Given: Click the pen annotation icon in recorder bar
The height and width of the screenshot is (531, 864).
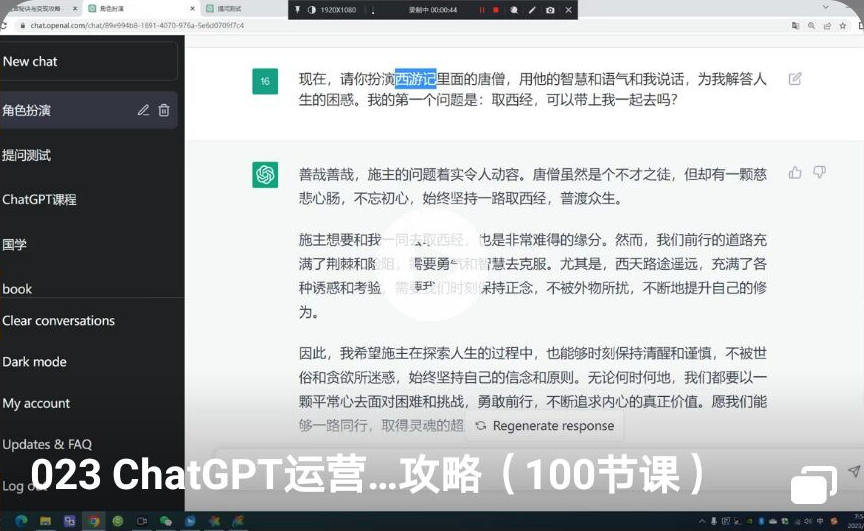Looking at the screenshot, I should click(x=532, y=10).
